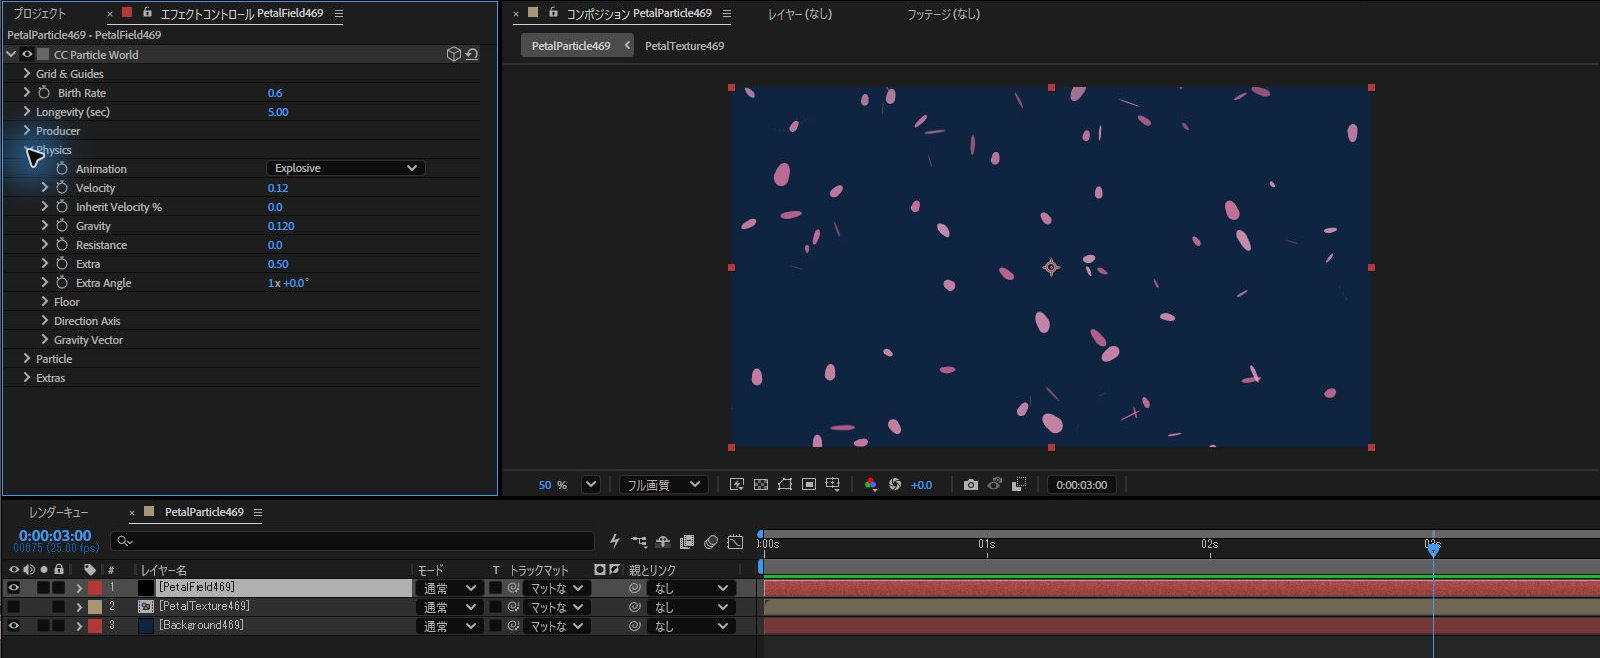Open the resolution フル画質 dropdown
The width and height of the screenshot is (1600, 658).
(x=664, y=484)
